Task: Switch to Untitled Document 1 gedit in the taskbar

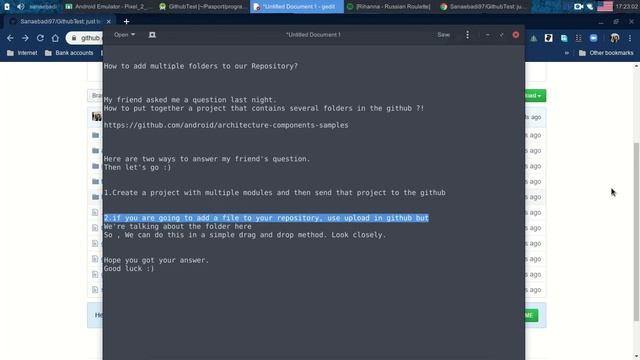Action: point(297,7)
